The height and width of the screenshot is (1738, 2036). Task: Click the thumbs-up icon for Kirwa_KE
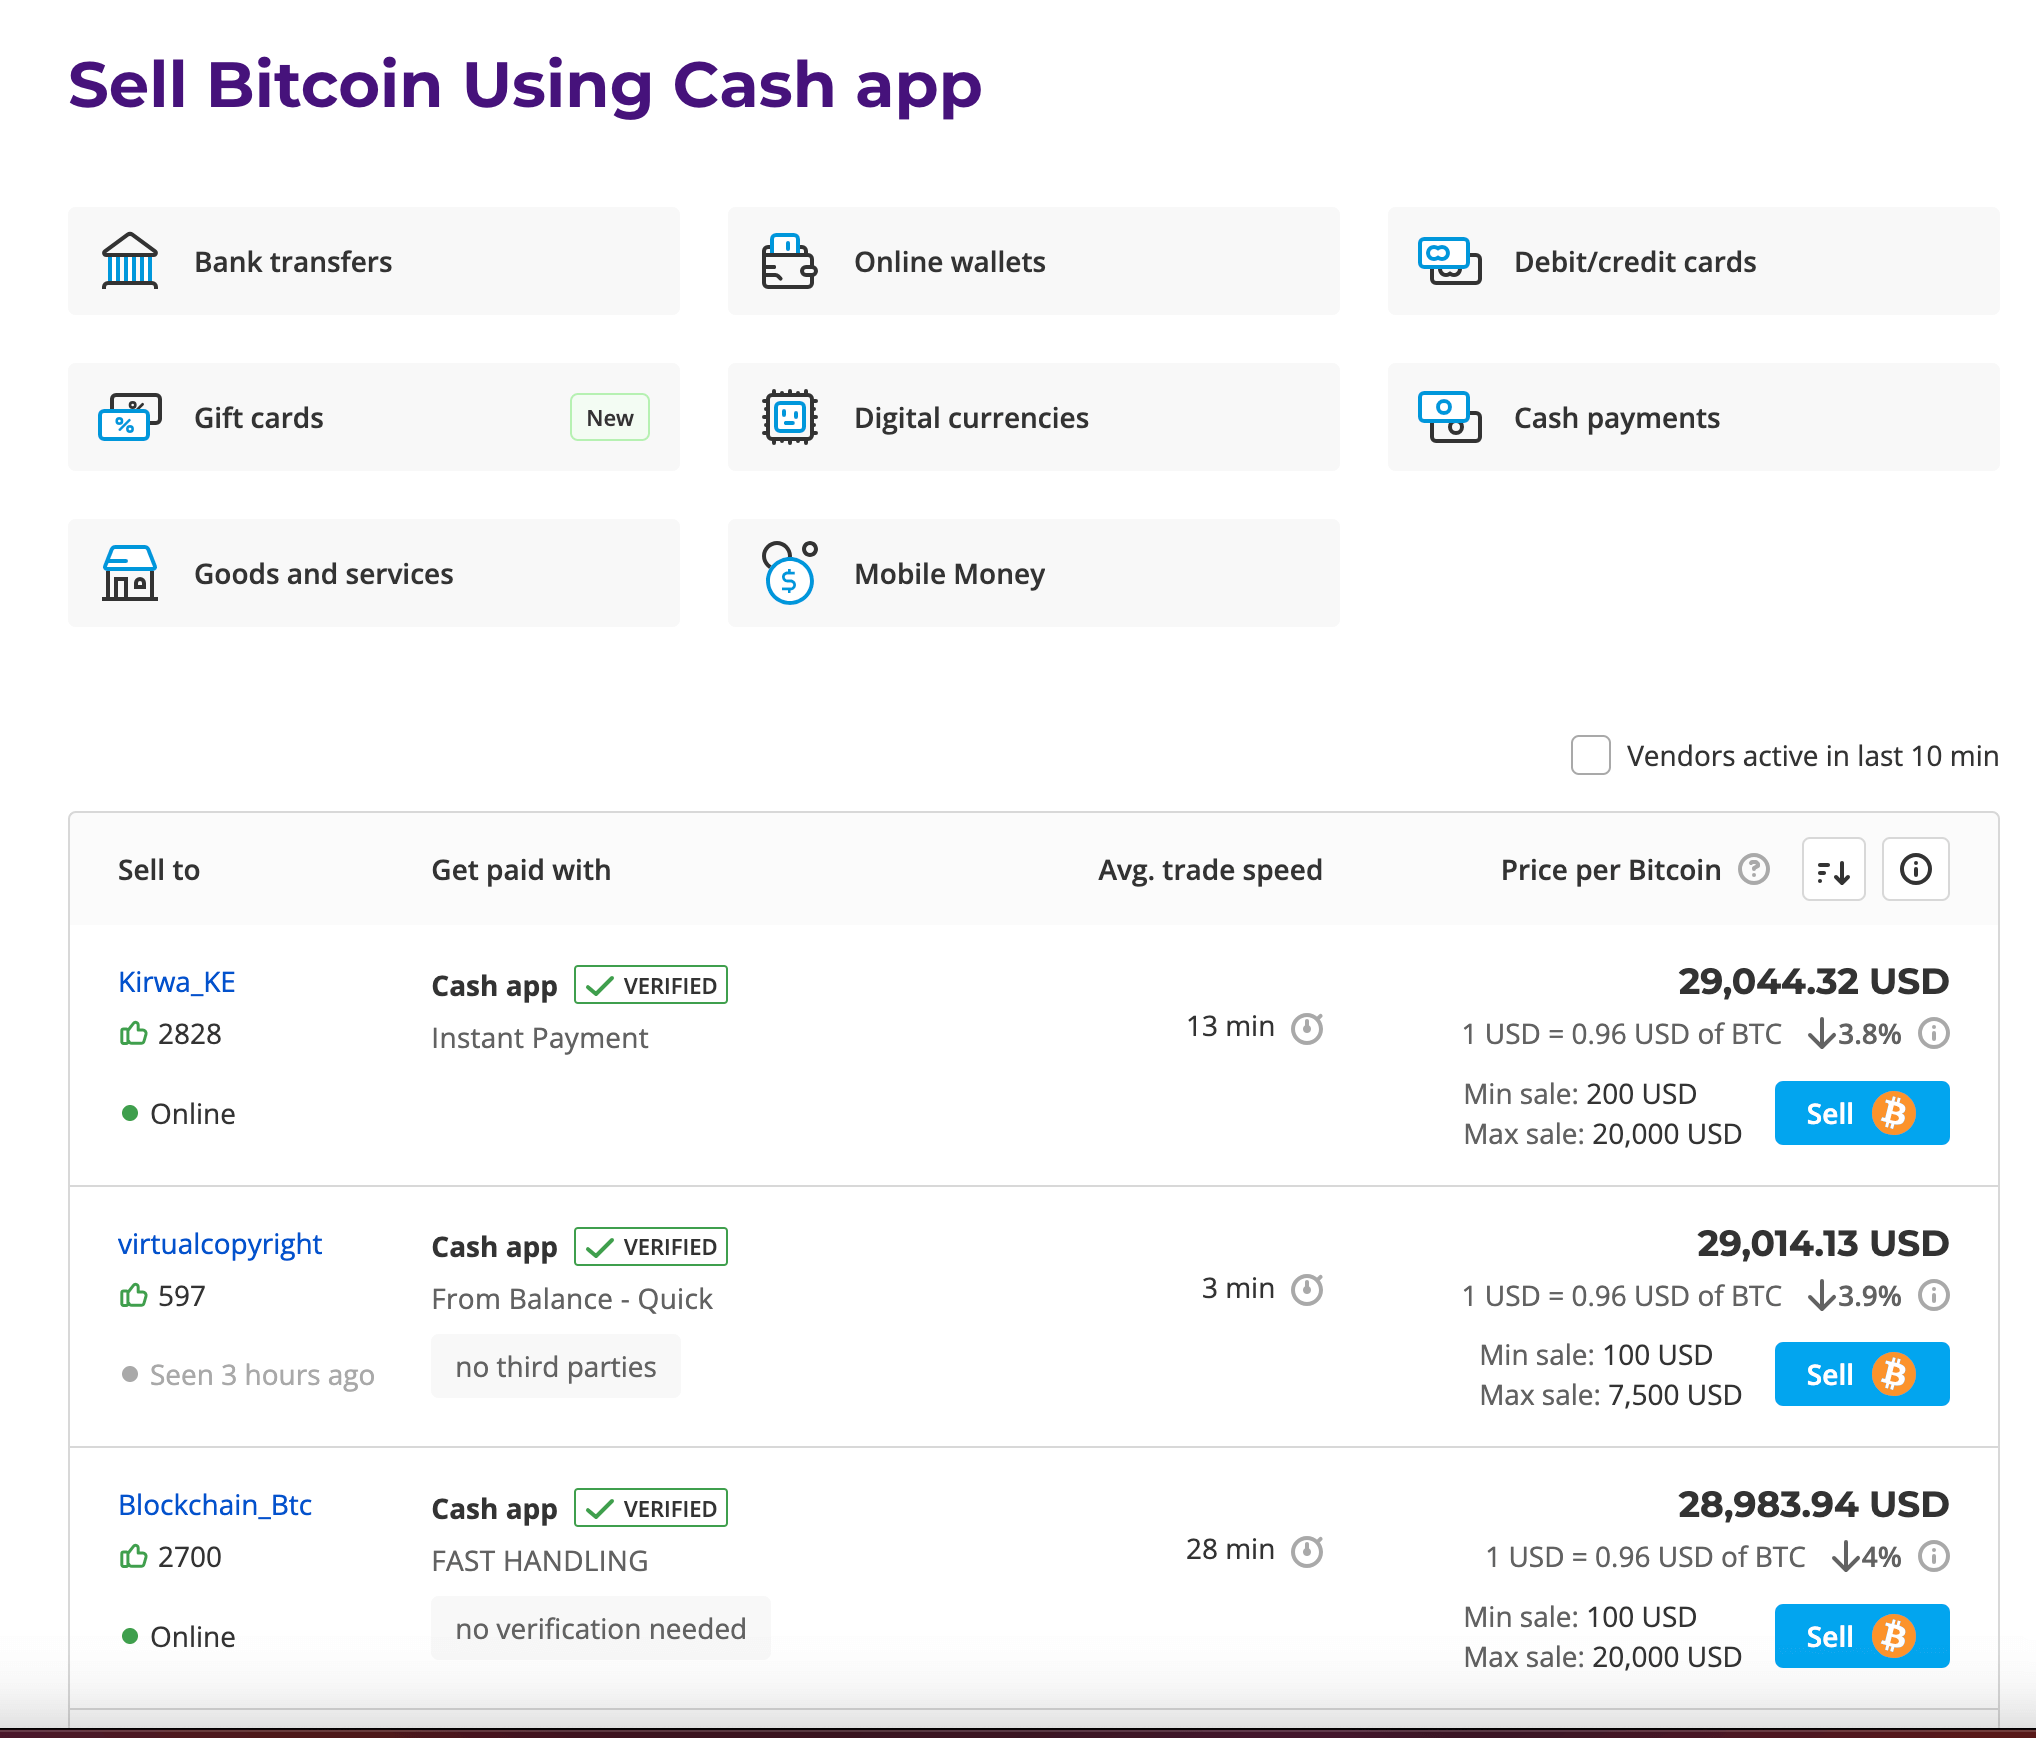133,1033
